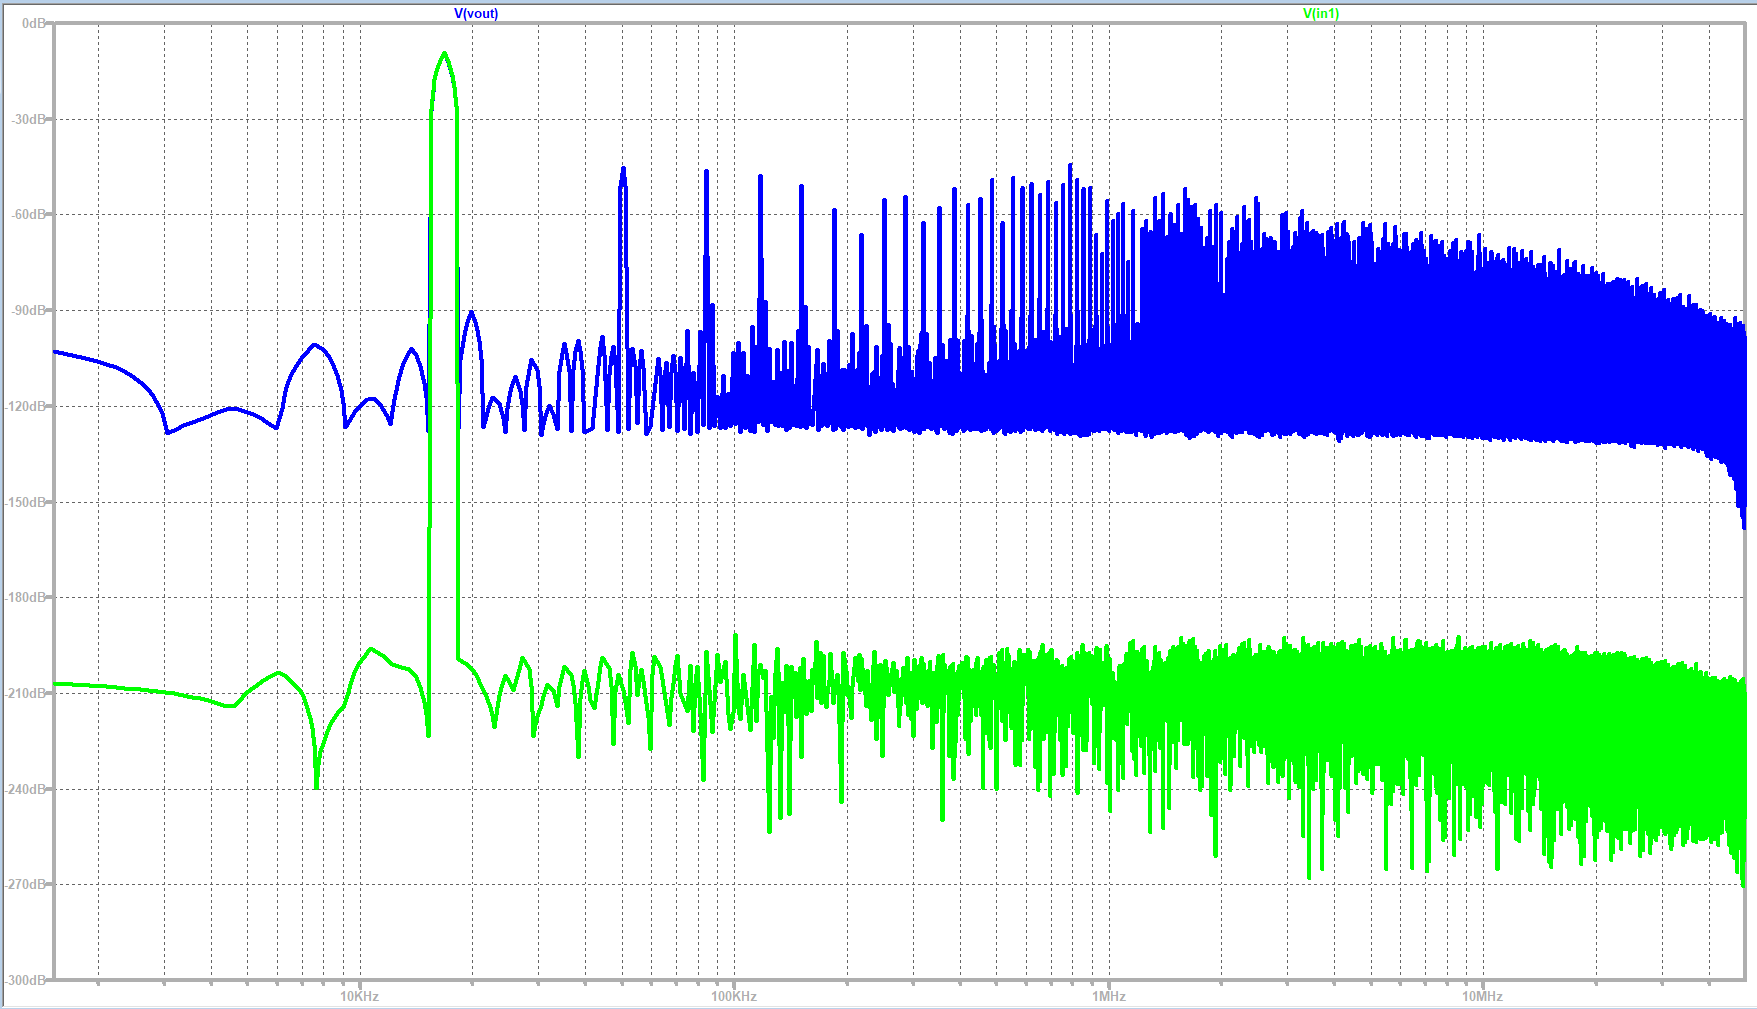This screenshot has width=1757, height=1009.
Task: Click the 10MHz horizontal axis label
Action: pos(1482,996)
